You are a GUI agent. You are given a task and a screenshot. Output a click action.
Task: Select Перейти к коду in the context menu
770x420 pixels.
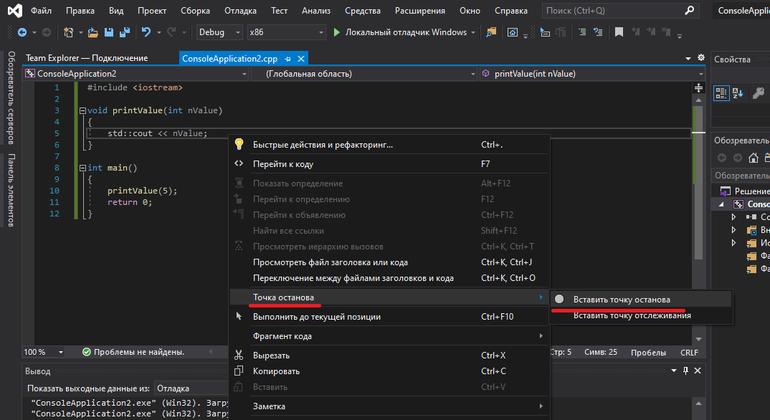389,164
